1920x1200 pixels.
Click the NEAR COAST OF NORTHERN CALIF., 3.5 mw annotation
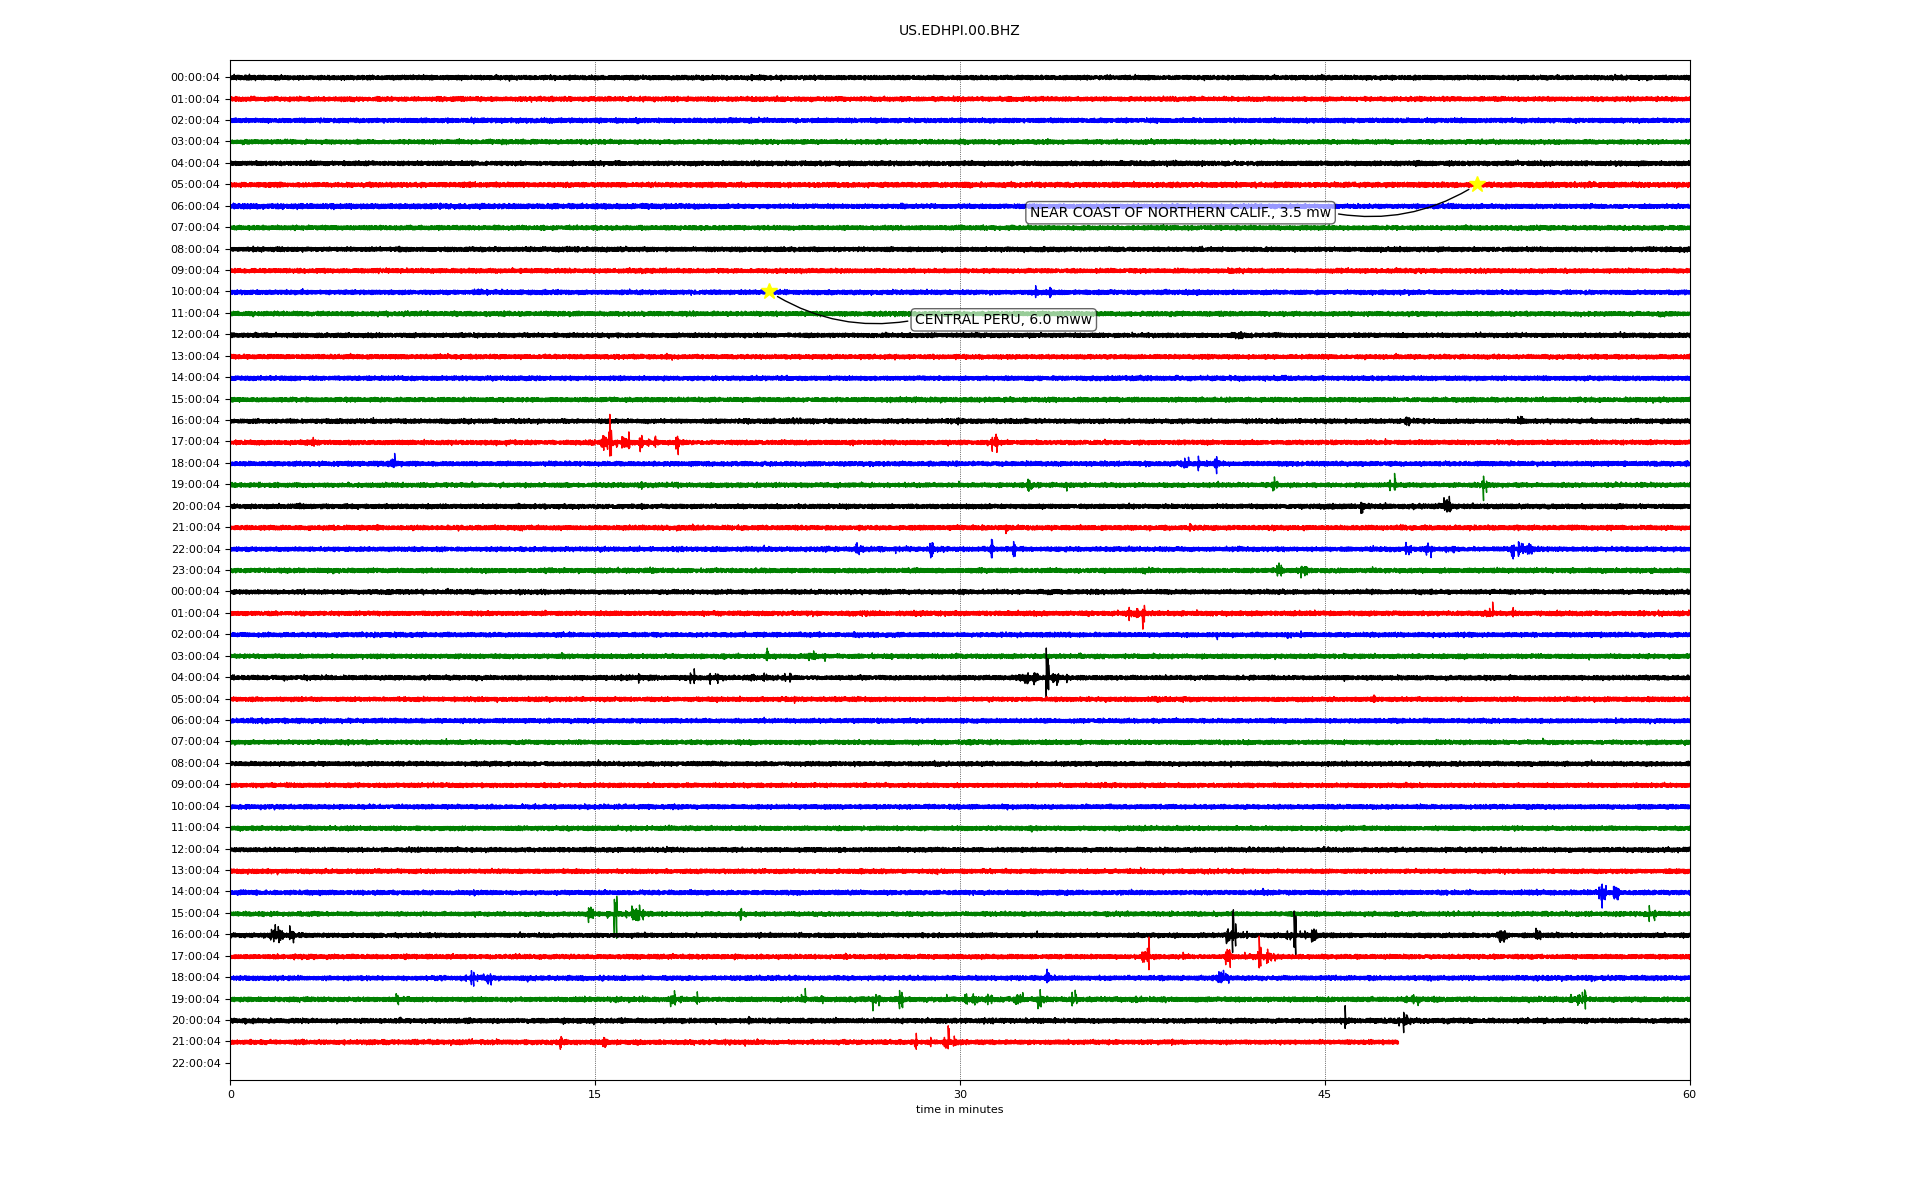click(1180, 213)
